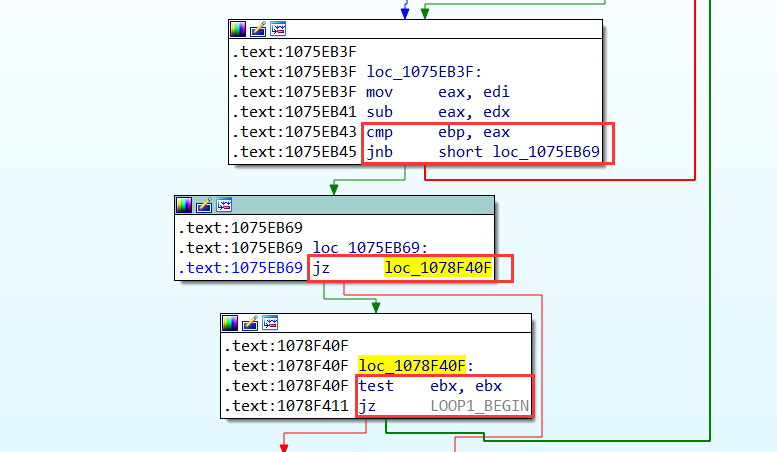Click the pencil edit icon on the bottom loc_1078F40F node
Viewport: 777px width, 452px height.
point(250,323)
